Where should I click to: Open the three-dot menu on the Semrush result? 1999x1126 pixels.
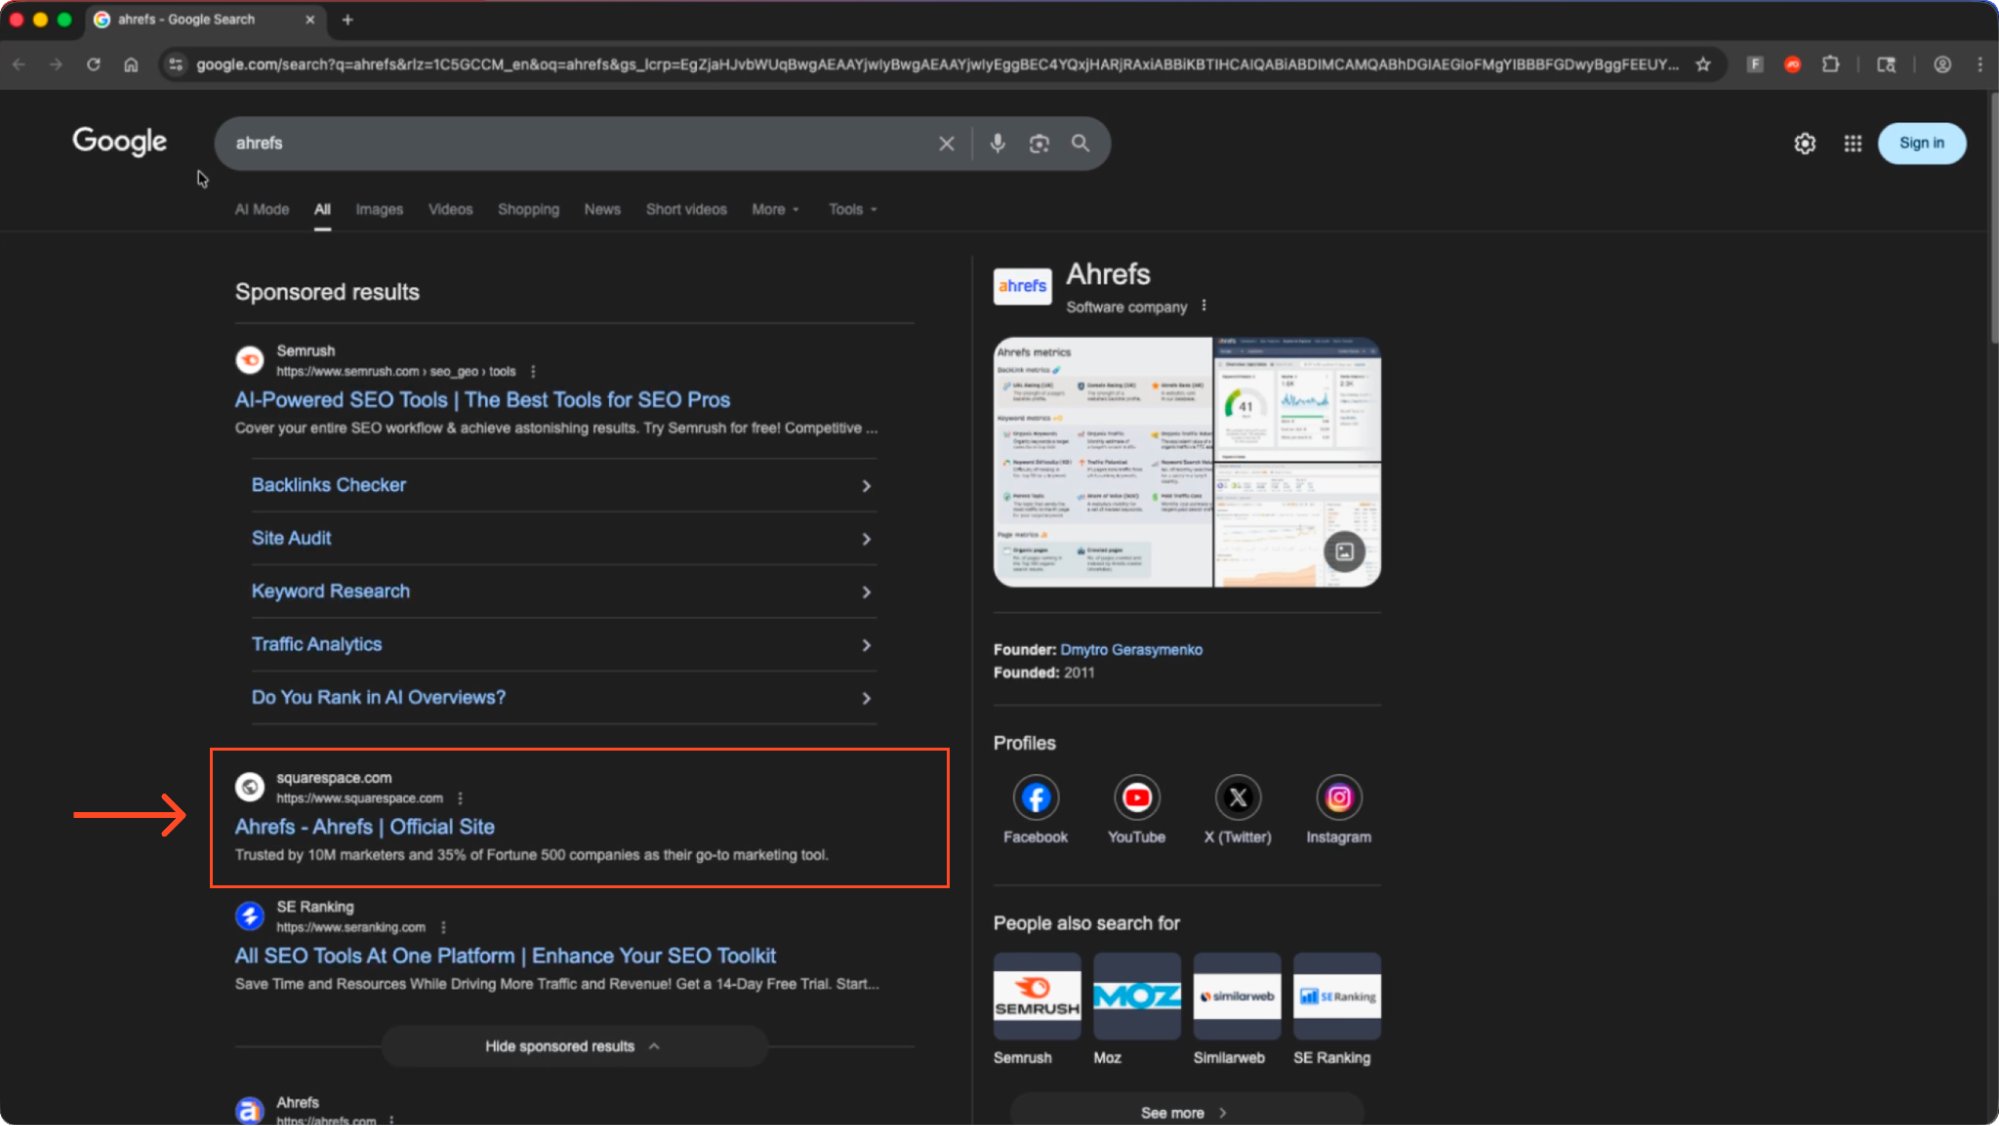(533, 371)
